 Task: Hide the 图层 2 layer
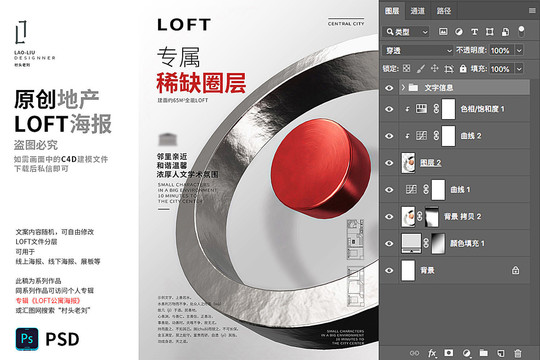[x=389, y=163]
